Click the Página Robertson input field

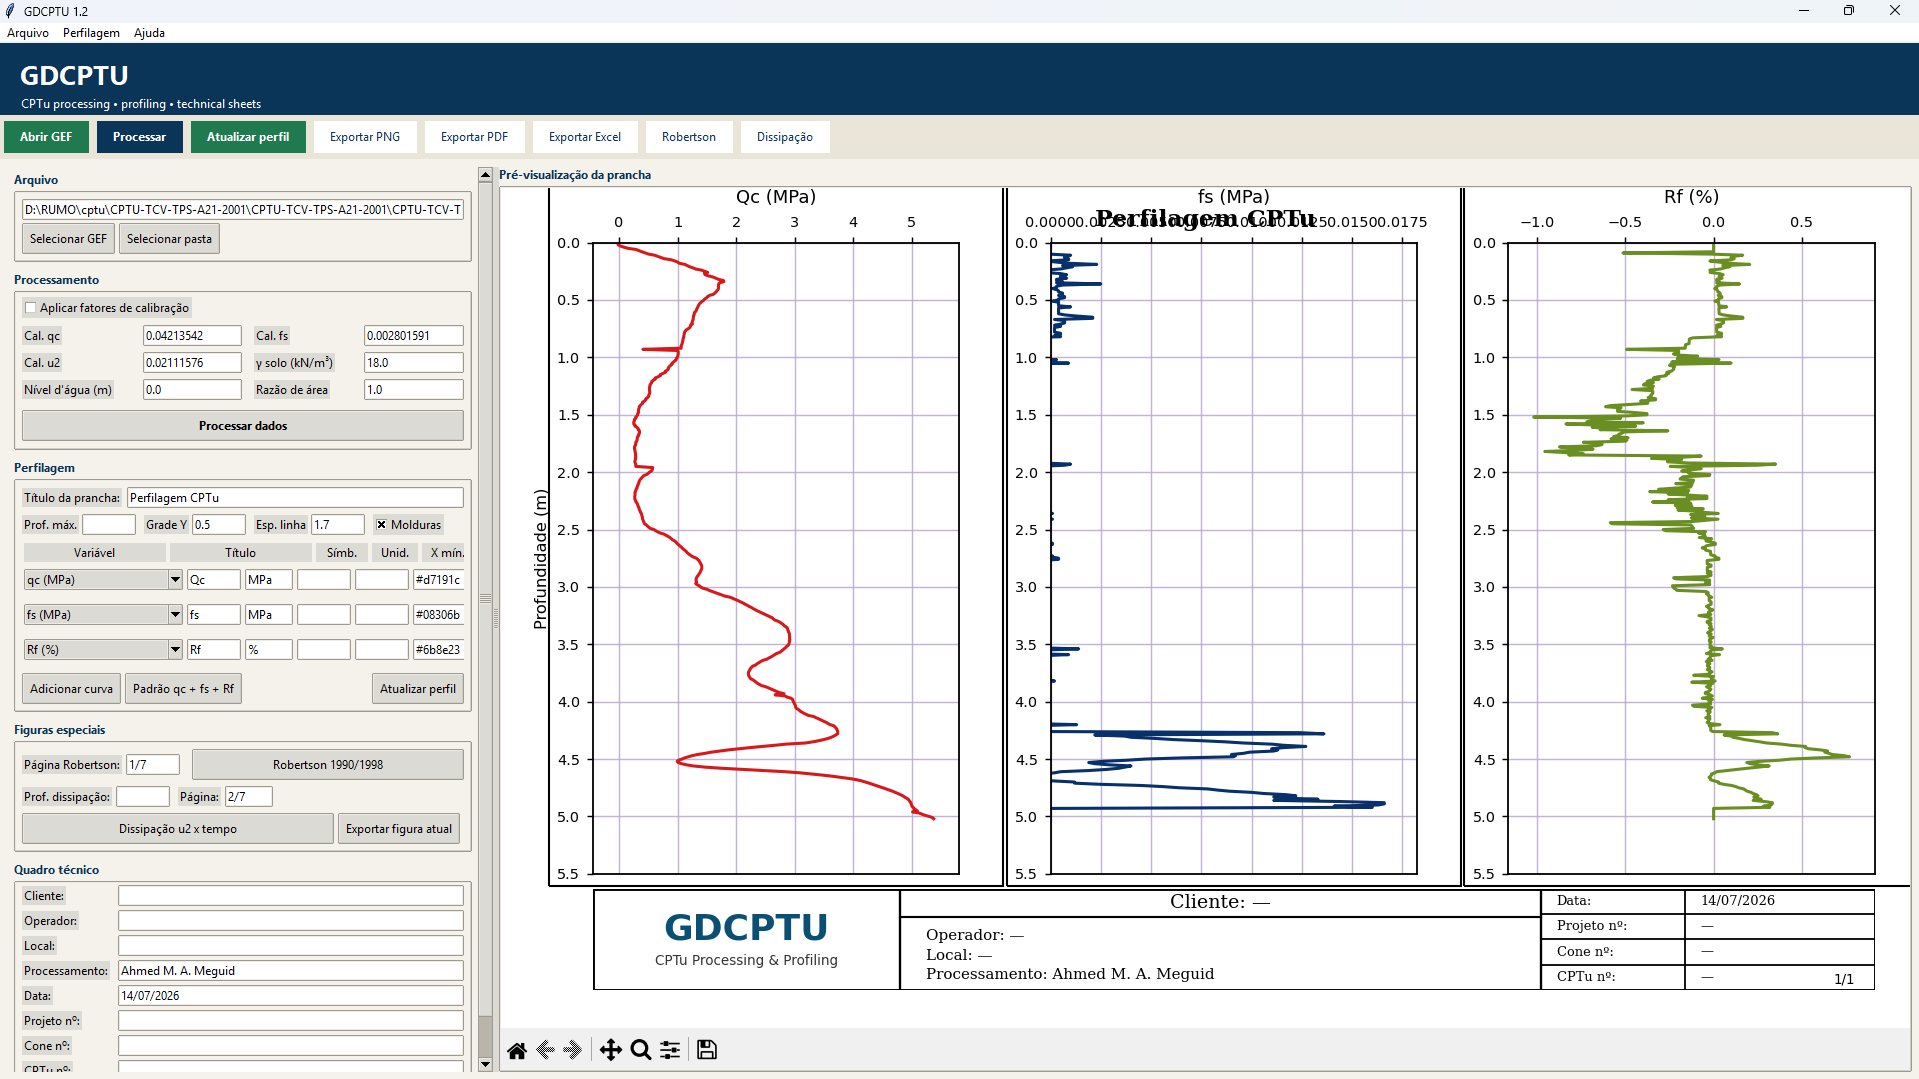(153, 765)
